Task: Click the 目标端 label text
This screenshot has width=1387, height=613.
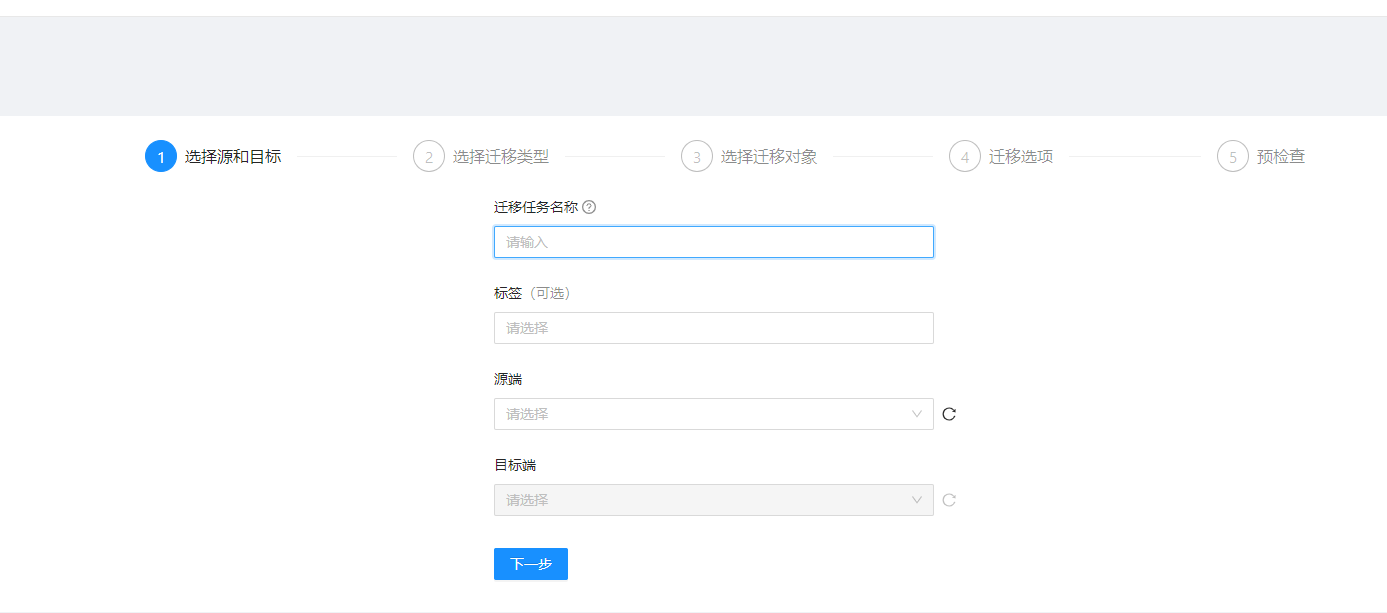Action: coord(515,466)
